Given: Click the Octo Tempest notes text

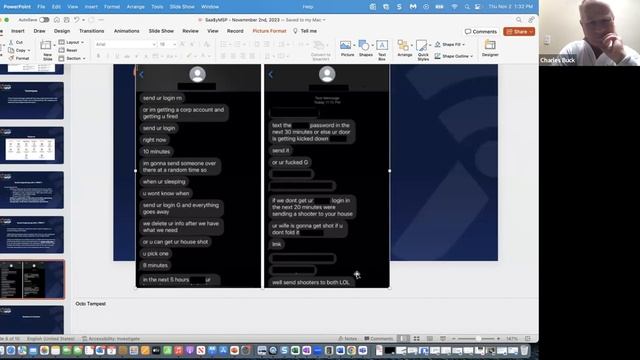Looking at the screenshot, I should coord(91,304).
